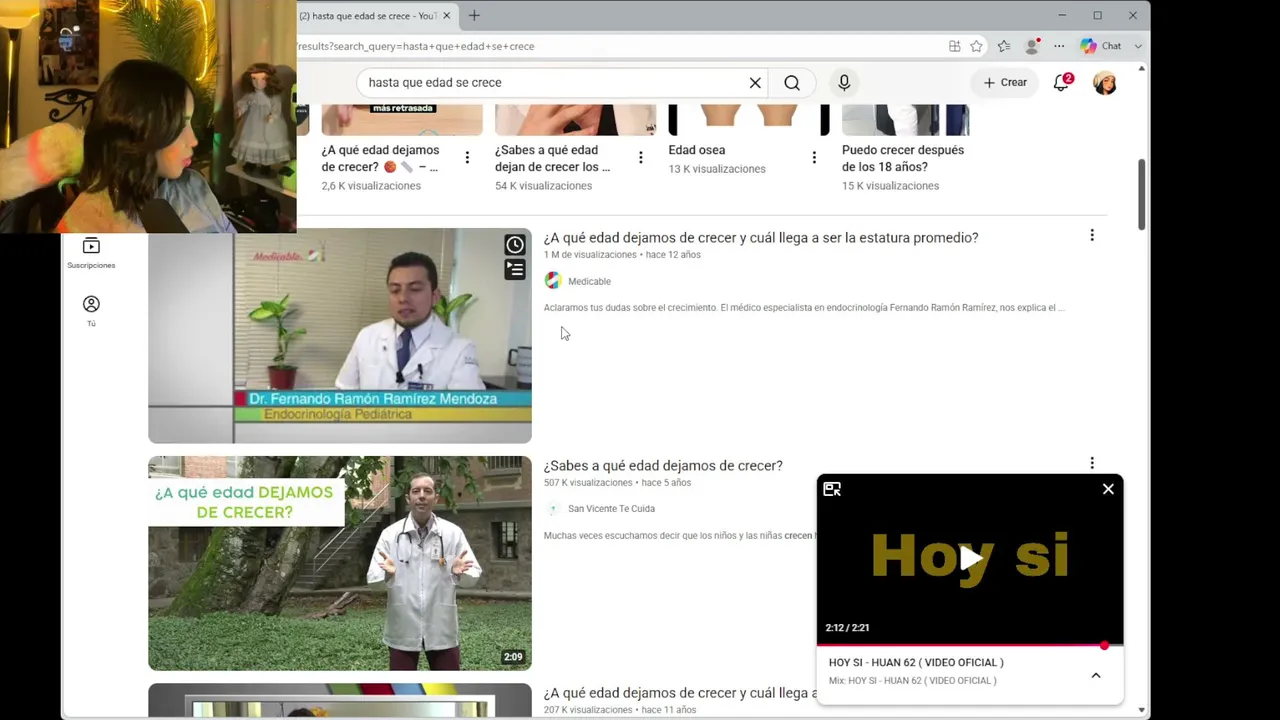Clear the YouTube search box text

pyautogui.click(x=755, y=83)
